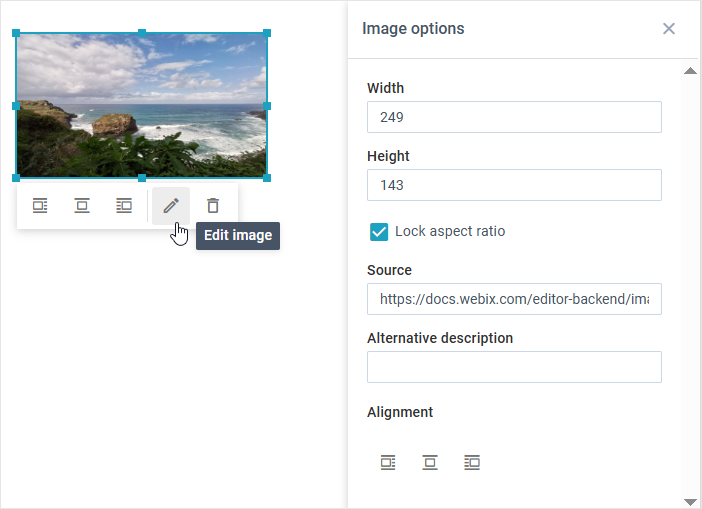Viewport: 702px width, 509px height.
Task: Align image left in floating toolbar
Action: pyautogui.click(x=40, y=205)
